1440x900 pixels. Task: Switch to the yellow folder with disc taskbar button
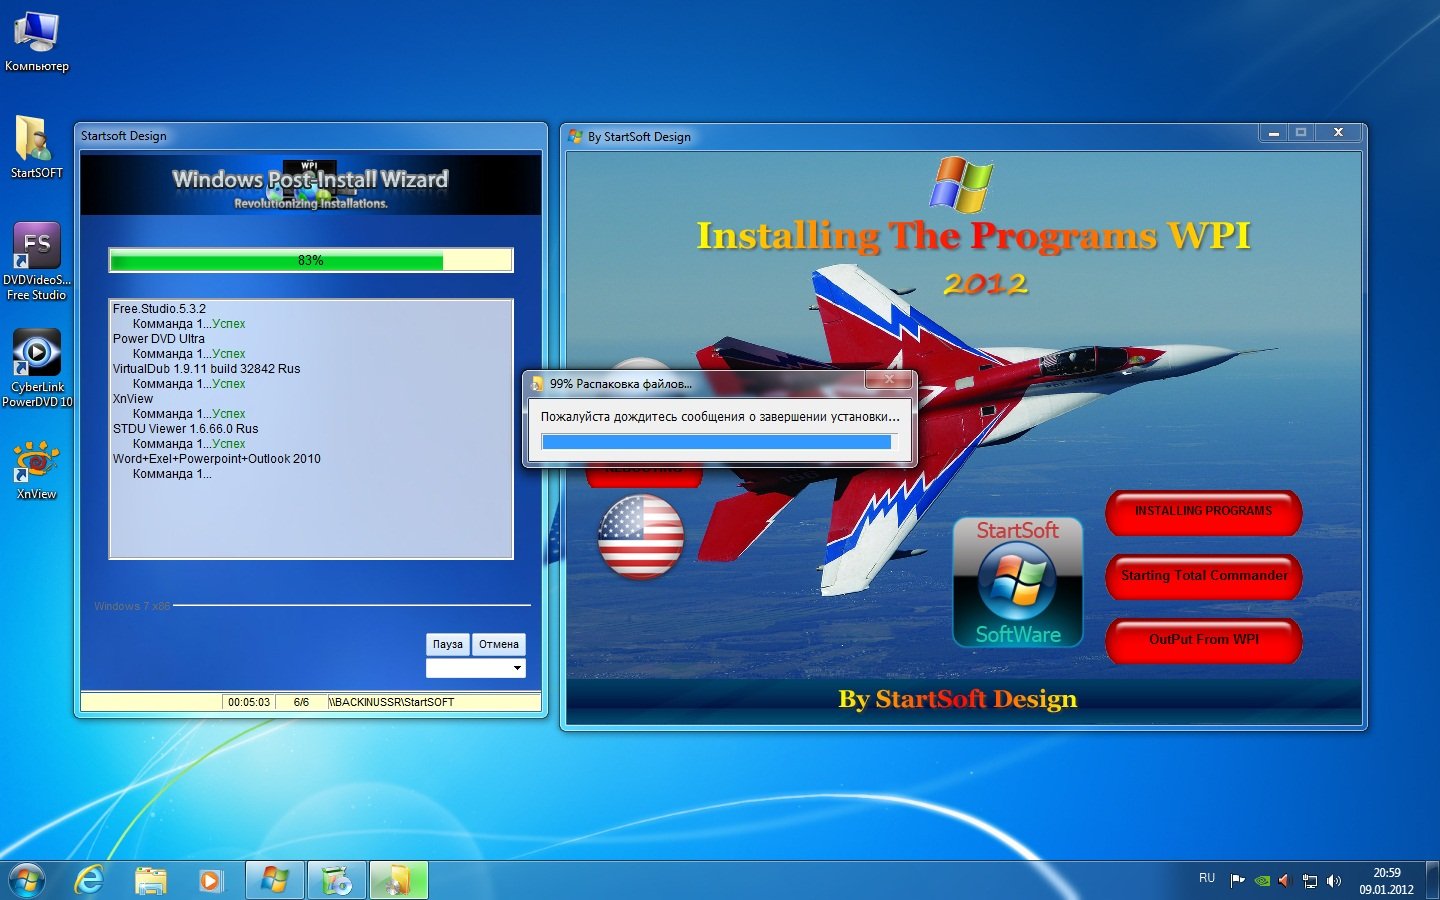398,880
